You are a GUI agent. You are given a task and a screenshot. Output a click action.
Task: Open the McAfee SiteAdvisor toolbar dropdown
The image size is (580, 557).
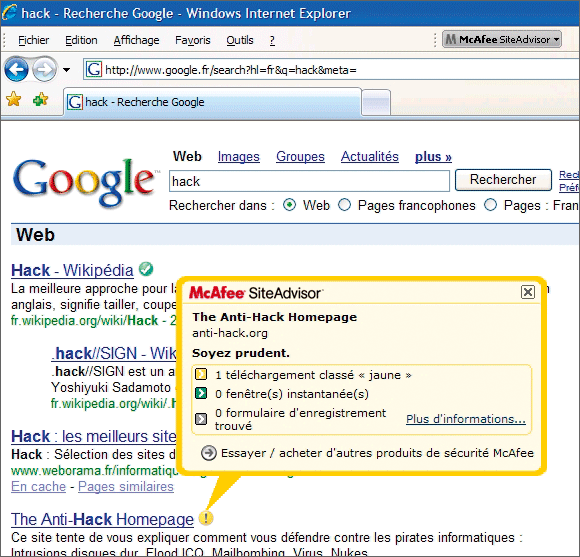tap(502, 39)
